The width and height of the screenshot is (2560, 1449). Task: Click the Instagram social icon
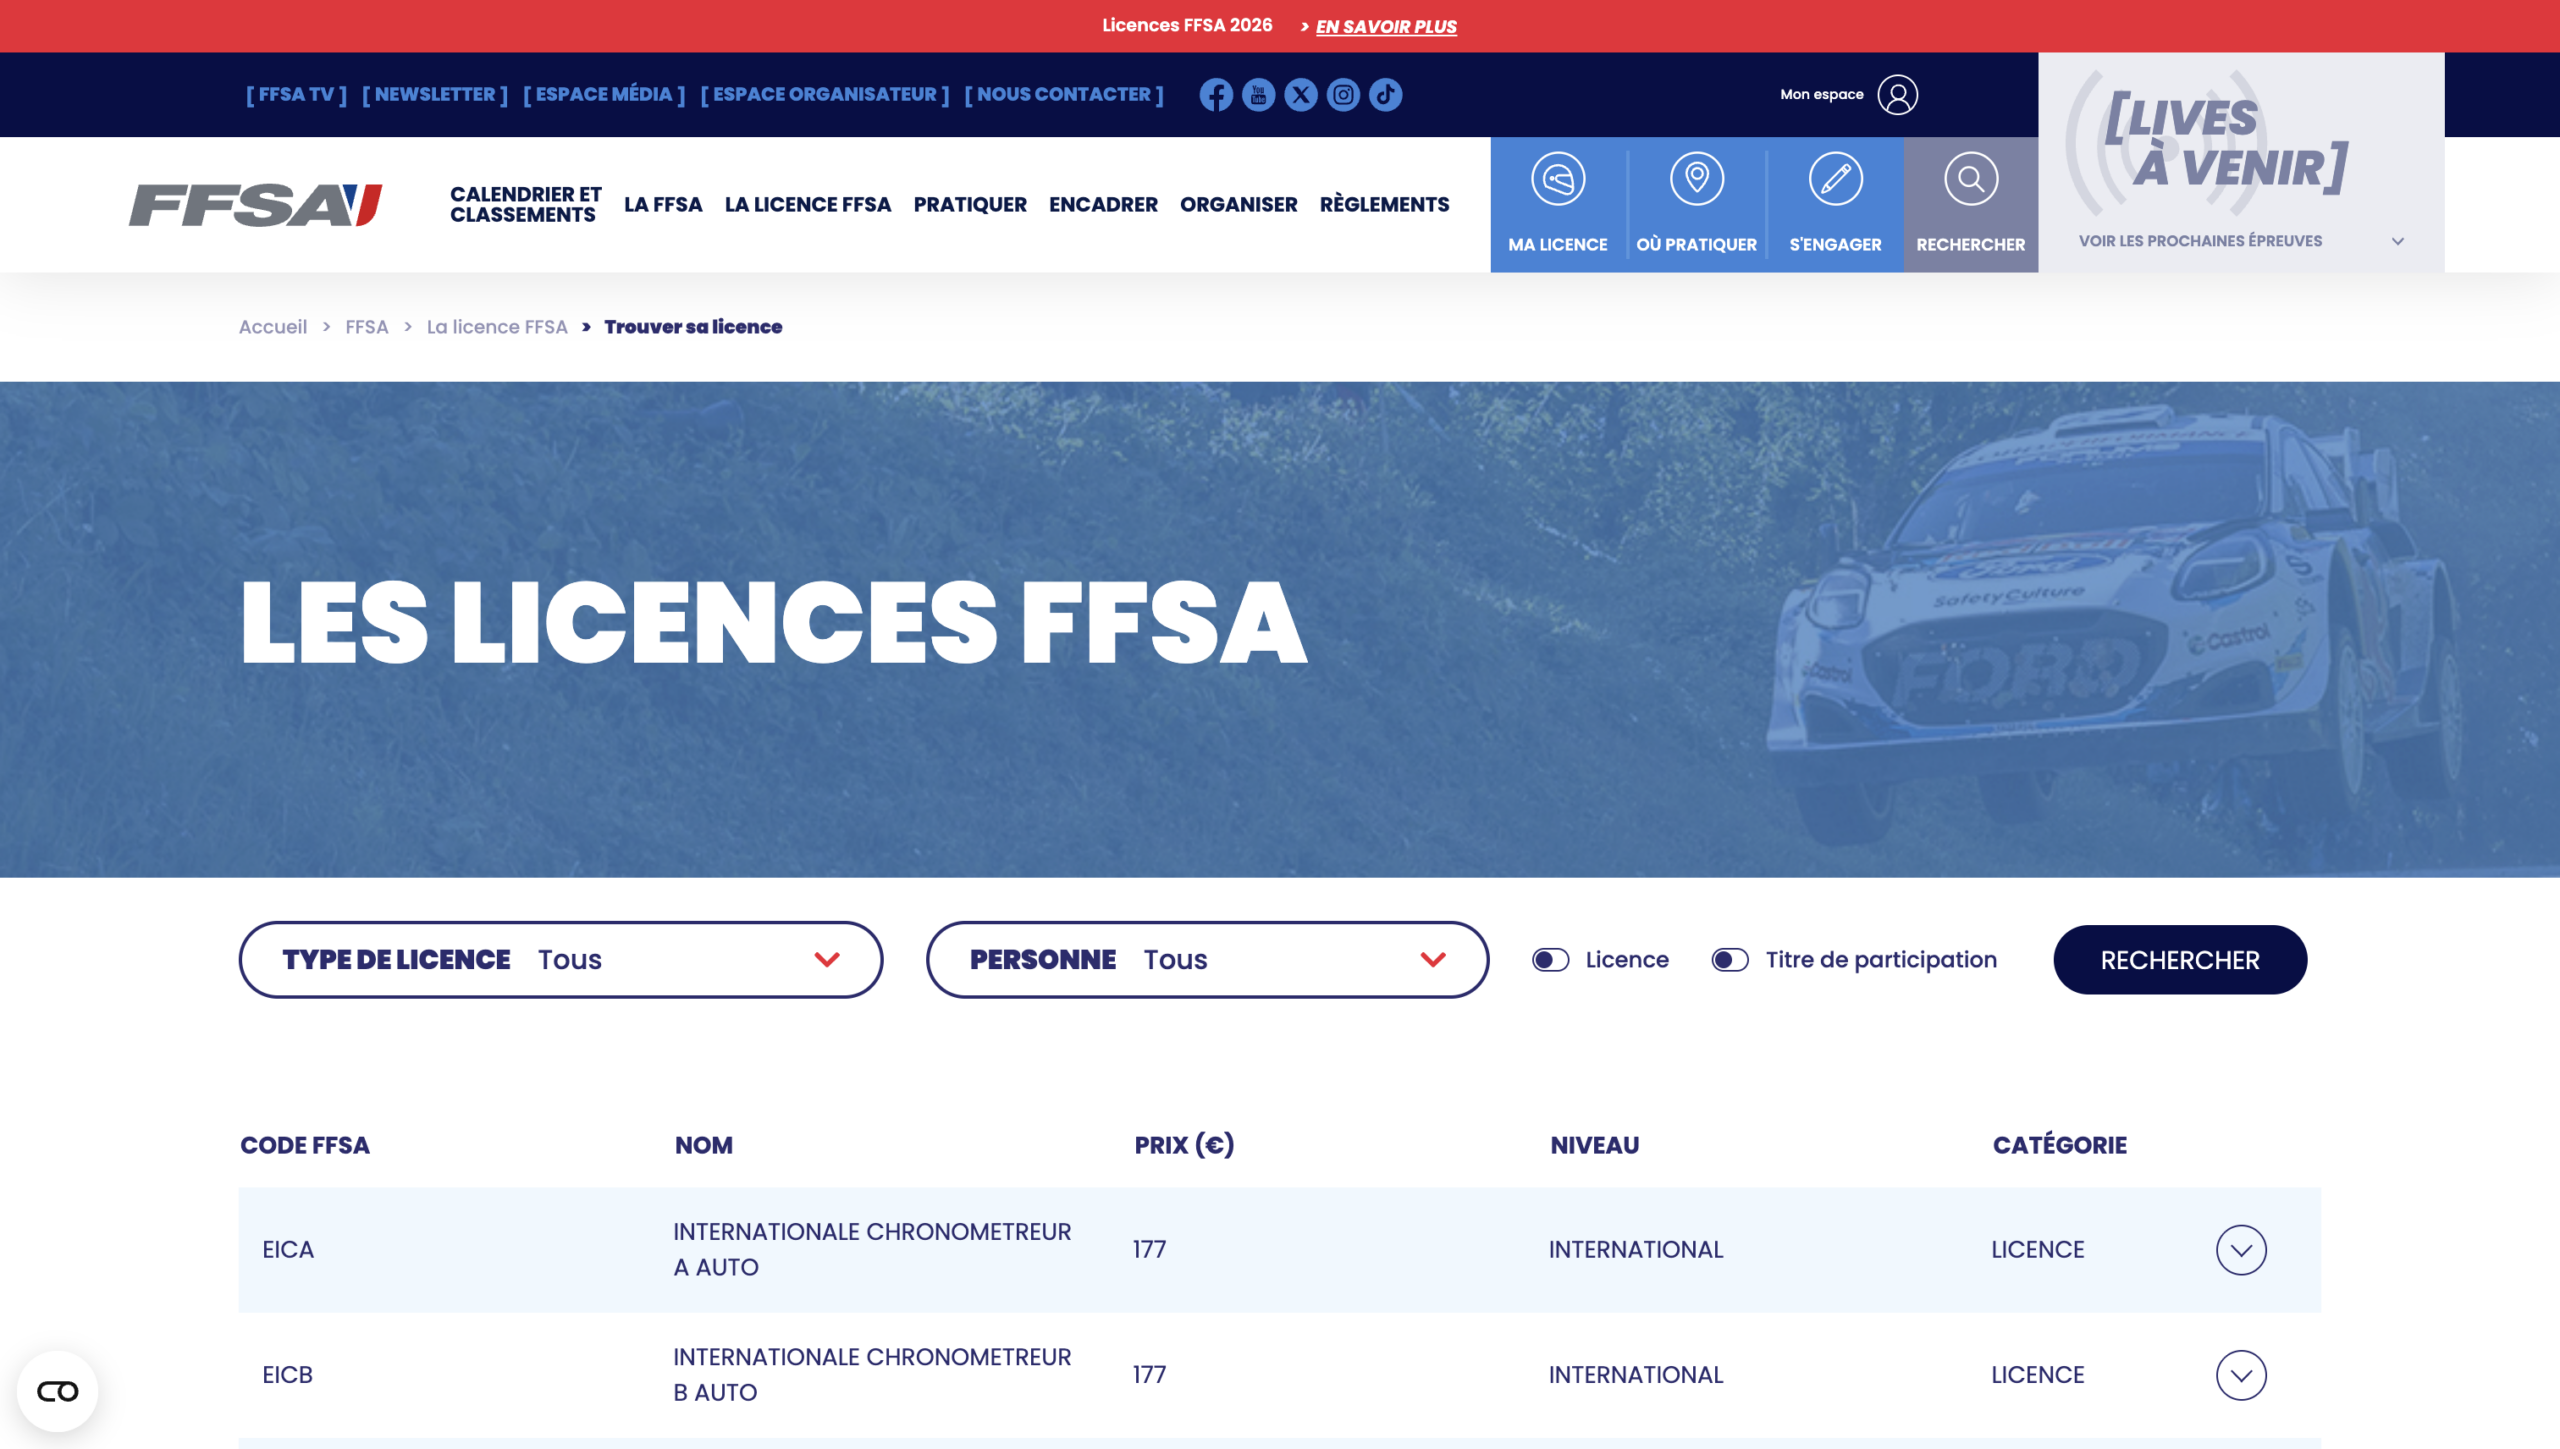coord(1343,95)
